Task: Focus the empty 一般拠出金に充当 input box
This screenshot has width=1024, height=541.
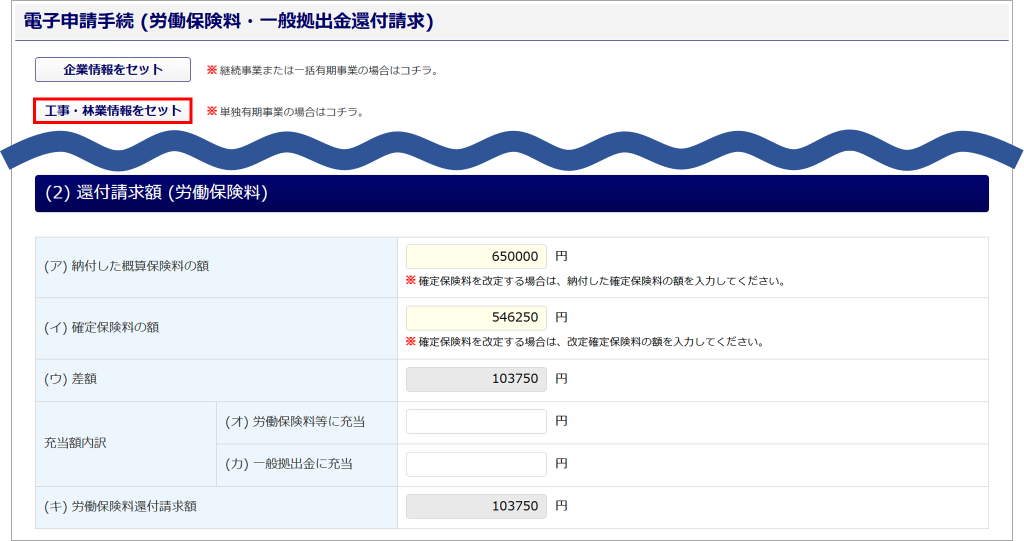Action: (x=476, y=464)
